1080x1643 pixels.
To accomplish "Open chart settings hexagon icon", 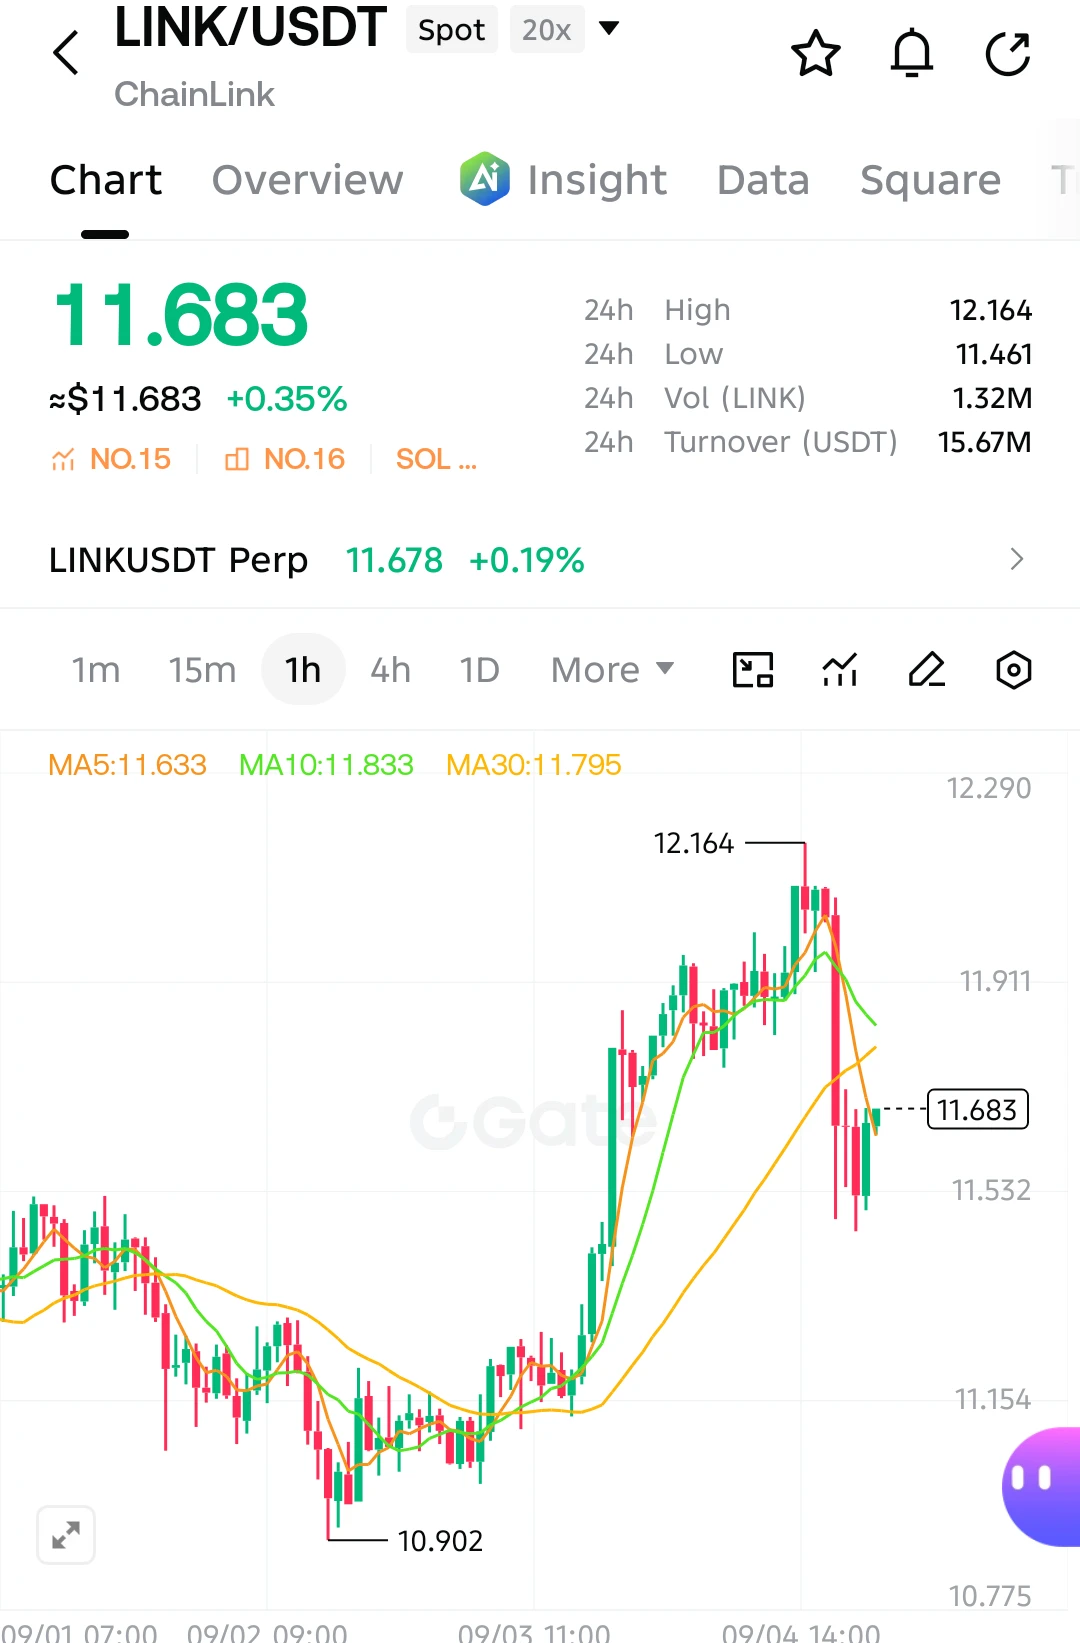I will click(x=1014, y=669).
